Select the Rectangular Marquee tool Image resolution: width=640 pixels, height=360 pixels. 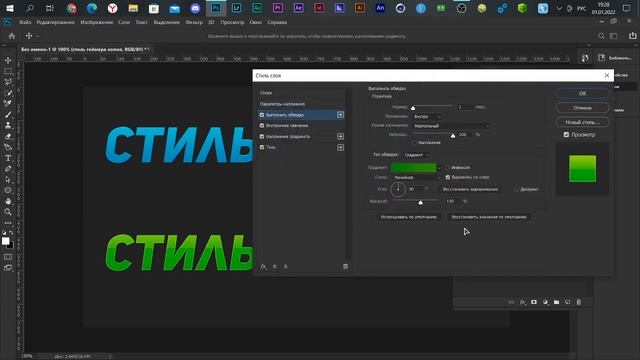pos(8,71)
